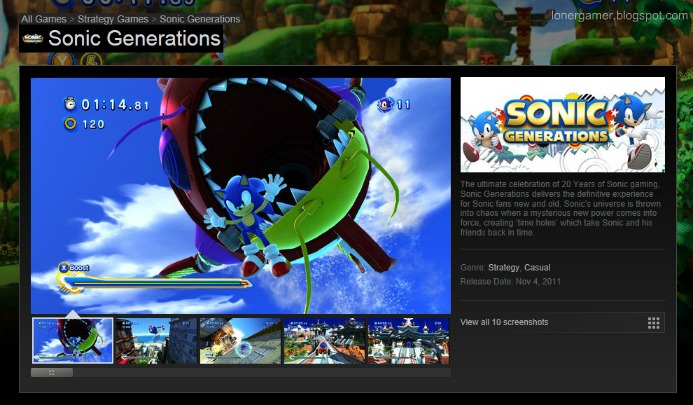Click the Genre: label text

pyautogui.click(x=473, y=267)
